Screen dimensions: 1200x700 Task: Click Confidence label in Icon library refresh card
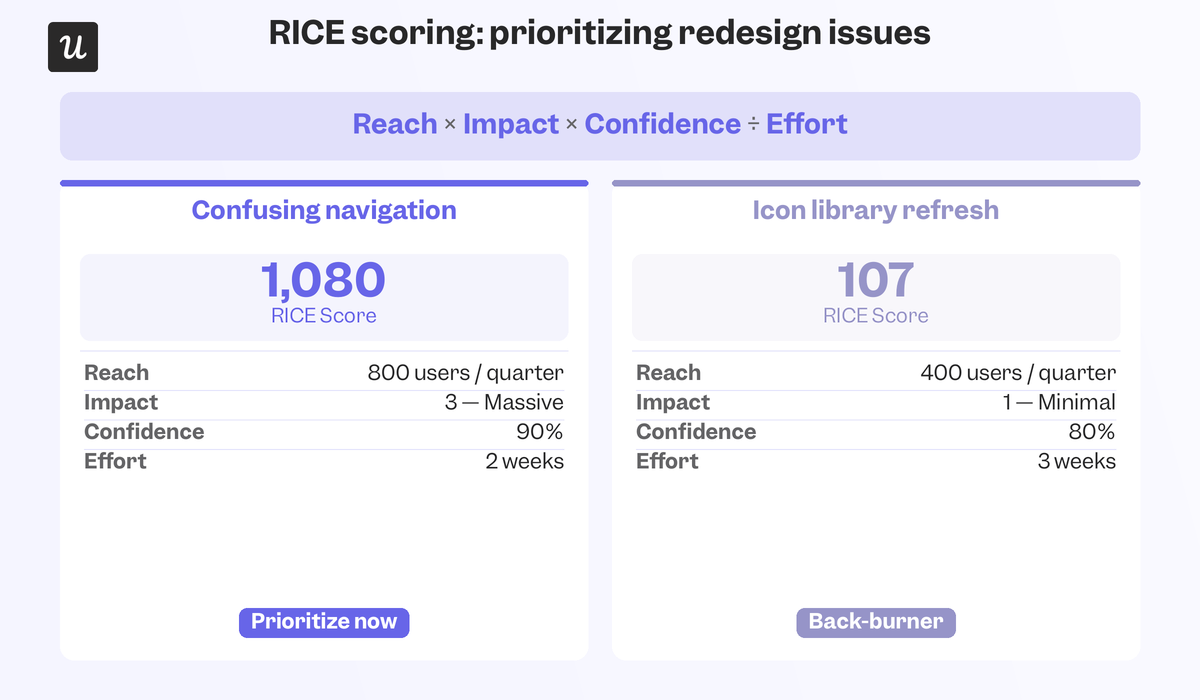point(696,432)
